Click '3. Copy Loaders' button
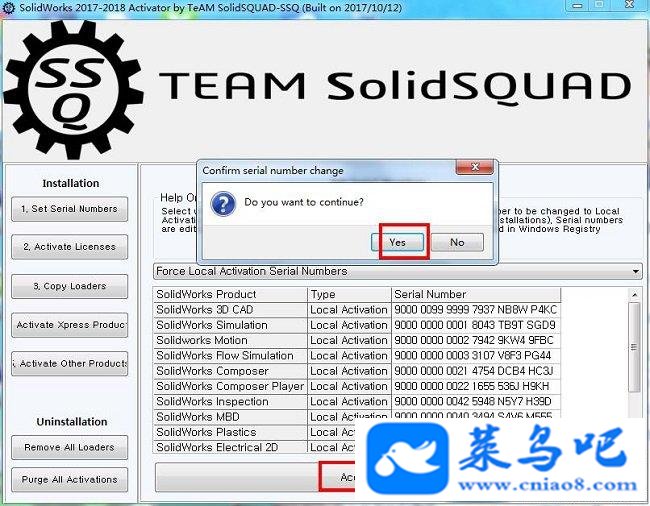The width and height of the screenshot is (650, 506). (70, 286)
